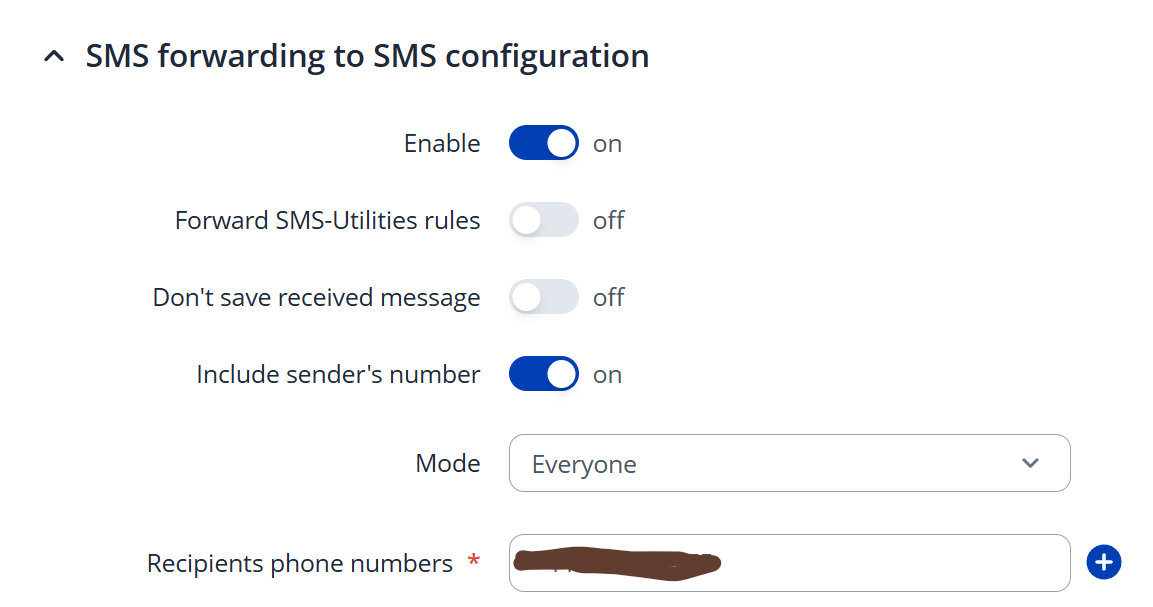Enable the Don't save received message switch
The width and height of the screenshot is (1153, 607).
[543, 297]
